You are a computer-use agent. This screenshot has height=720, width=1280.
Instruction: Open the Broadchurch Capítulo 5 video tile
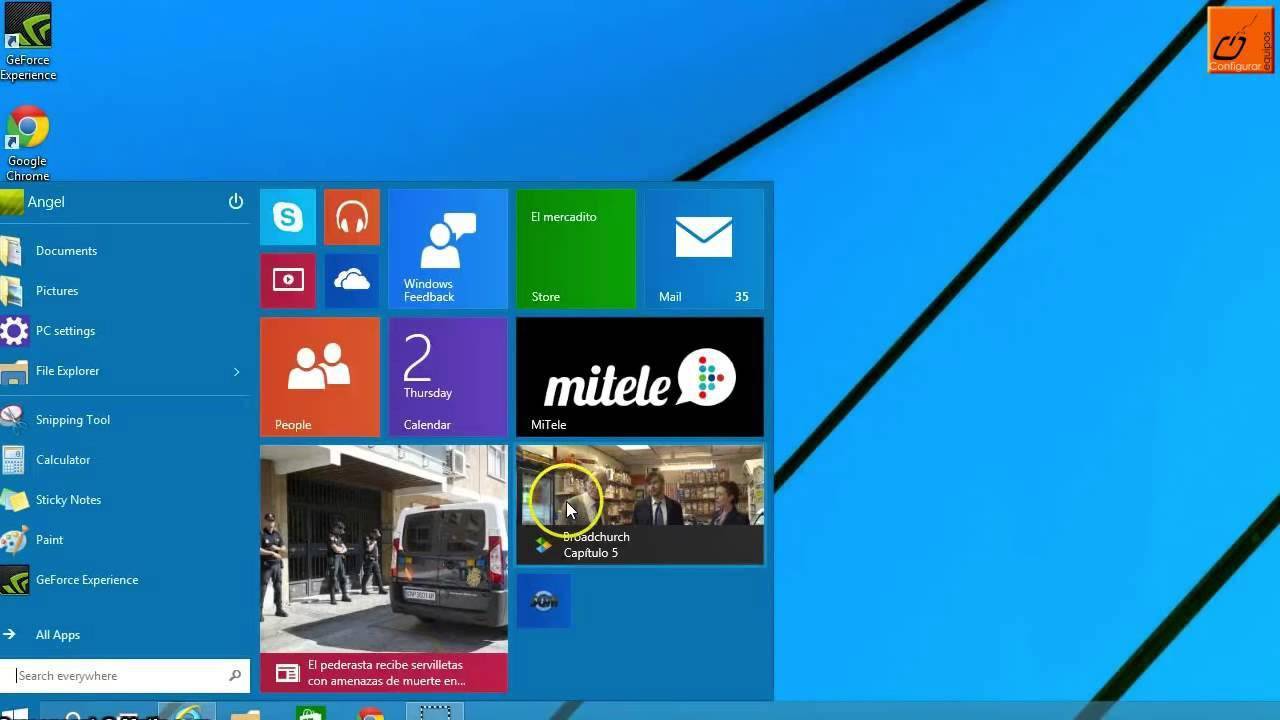click(x=639, y=505)
